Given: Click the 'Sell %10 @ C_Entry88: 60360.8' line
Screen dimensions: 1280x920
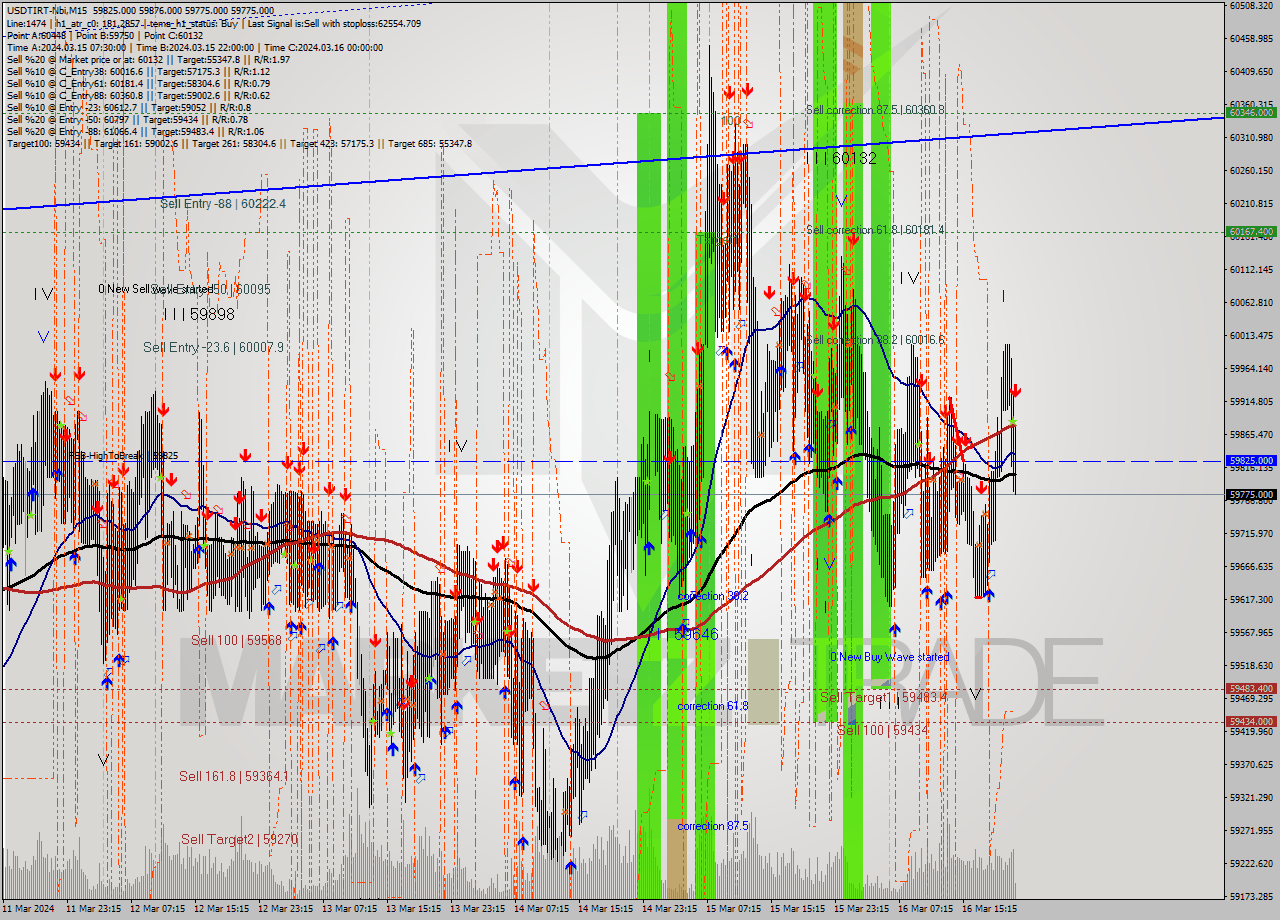Looking at the screenshot, I should point(138,95).
